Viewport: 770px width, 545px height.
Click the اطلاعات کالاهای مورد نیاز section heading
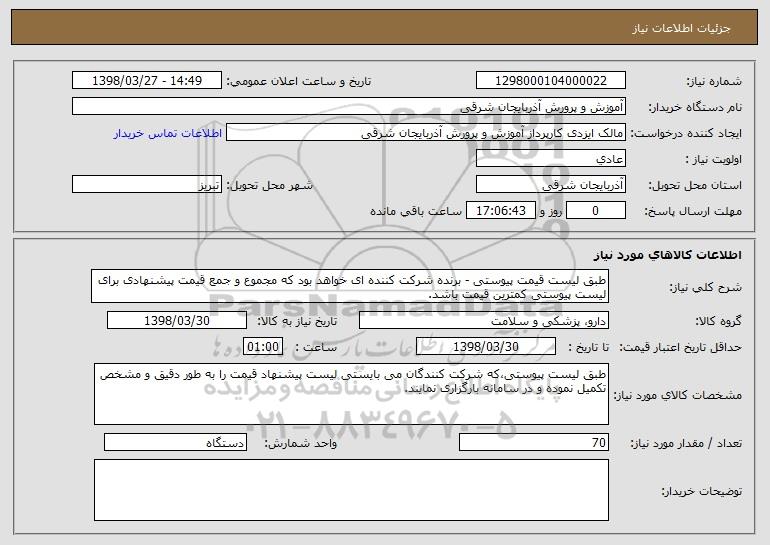pyautogui.click(x=667, y=255)
